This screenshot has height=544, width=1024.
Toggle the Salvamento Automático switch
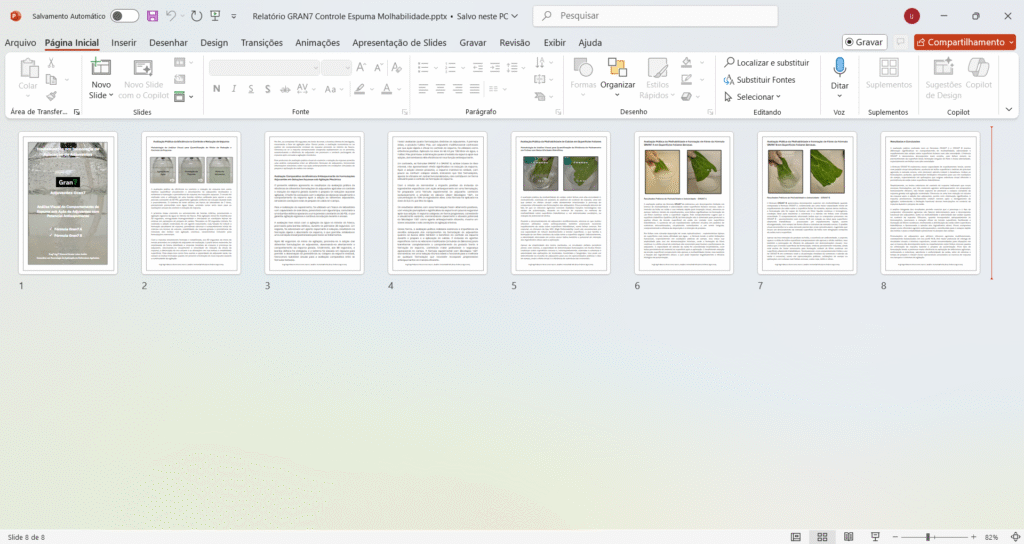tap(124, 16)
